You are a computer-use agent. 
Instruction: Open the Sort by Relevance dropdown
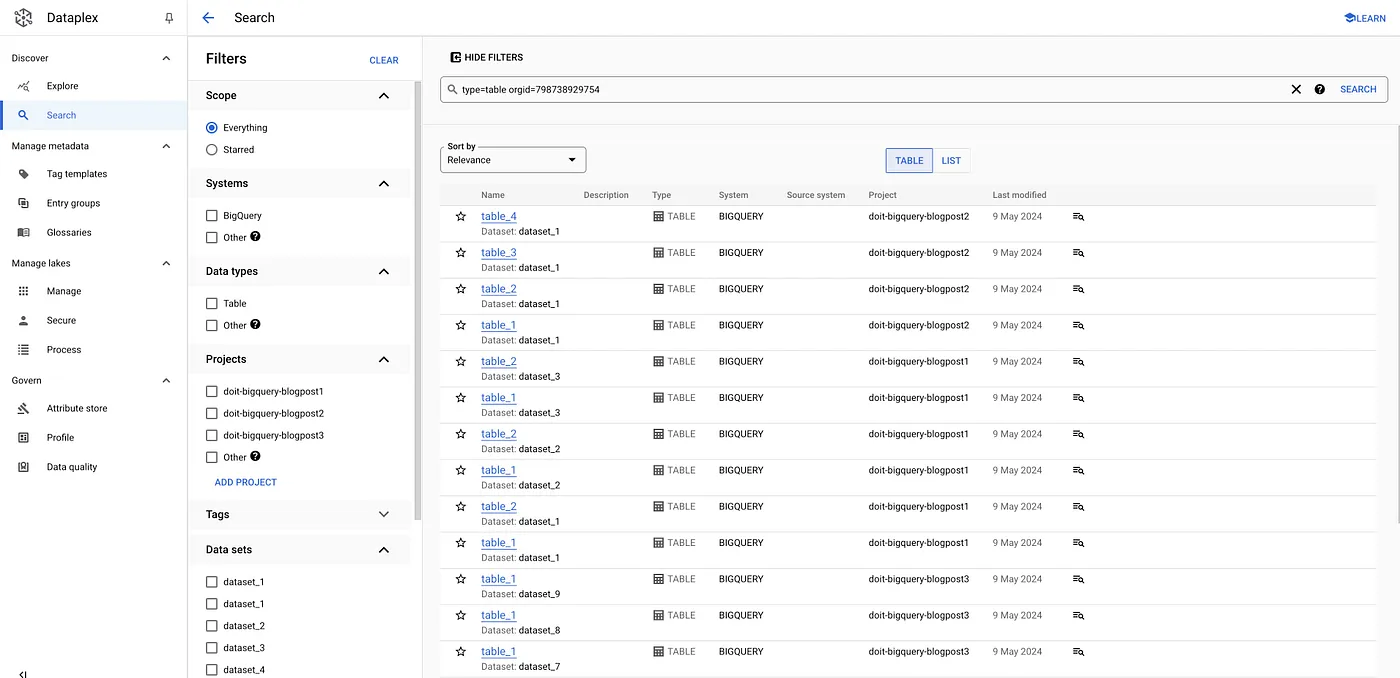pos(513,160)
